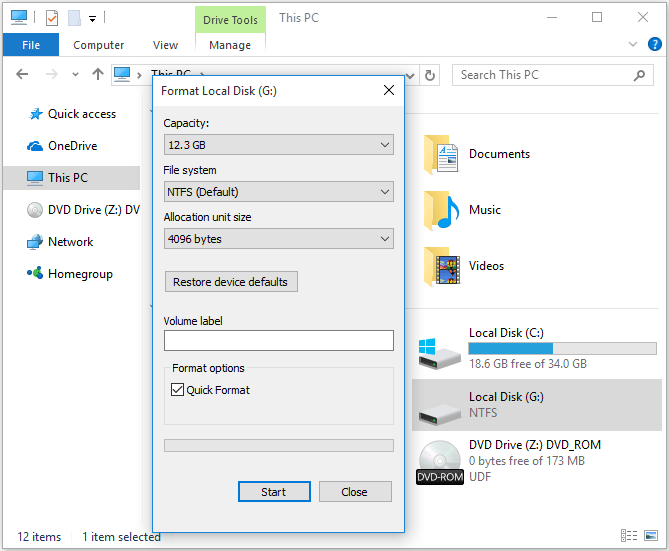This screenshot has height=551, width=669.
Task: Select Network in the navigation pane
Action: click(70, 242)
